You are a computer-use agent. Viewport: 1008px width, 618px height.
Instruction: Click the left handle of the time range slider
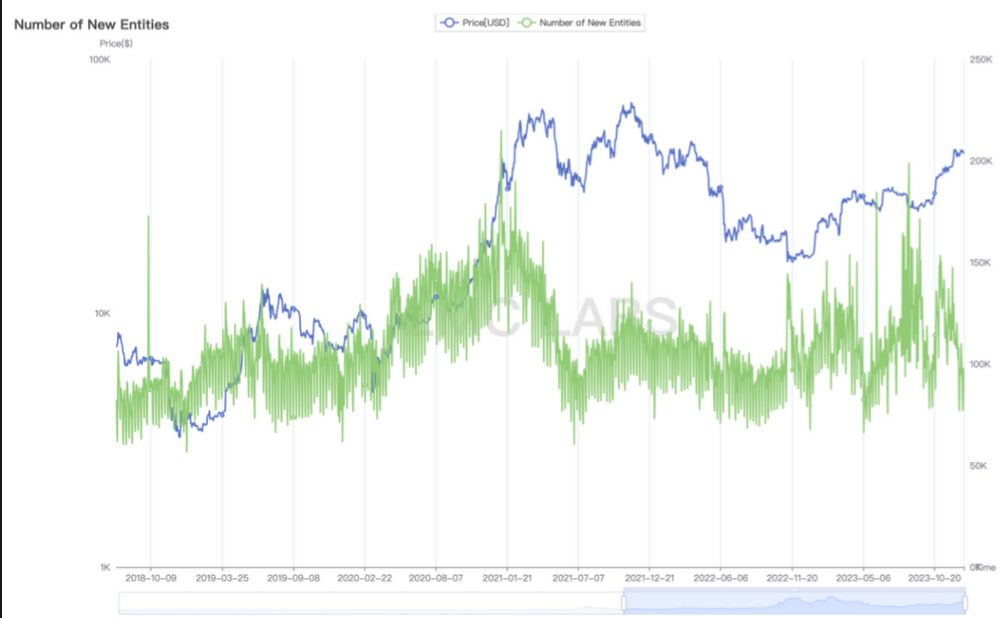(623, 602)
